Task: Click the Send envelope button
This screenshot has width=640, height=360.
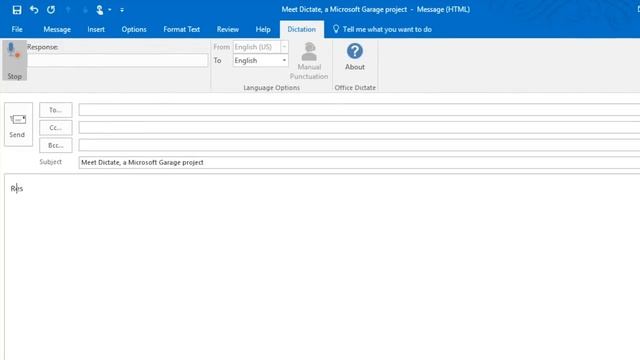Action: coord(18,124)
